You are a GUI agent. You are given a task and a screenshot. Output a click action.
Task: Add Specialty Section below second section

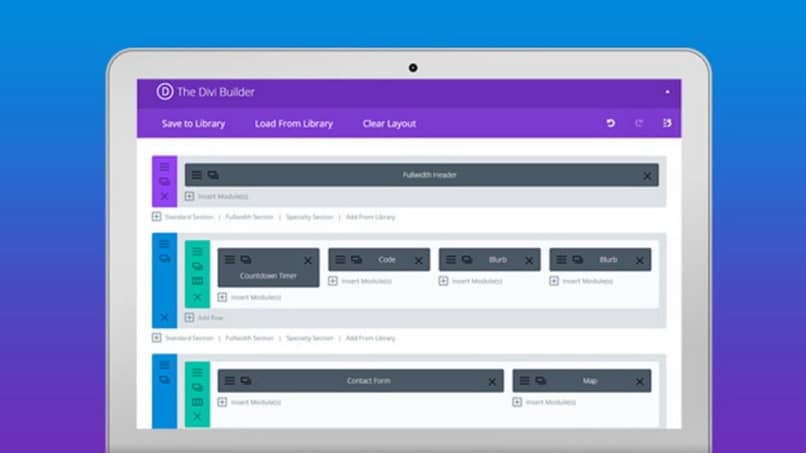coord(309,338)
